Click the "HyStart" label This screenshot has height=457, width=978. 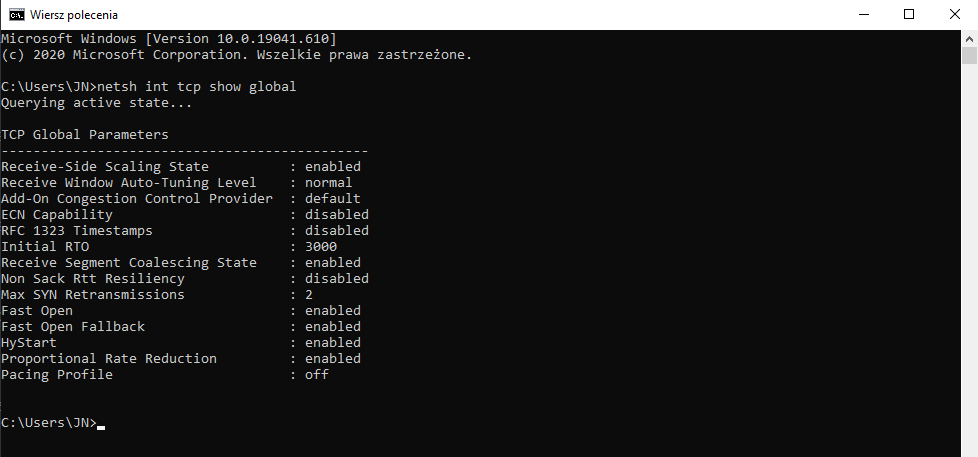[29, 343]
